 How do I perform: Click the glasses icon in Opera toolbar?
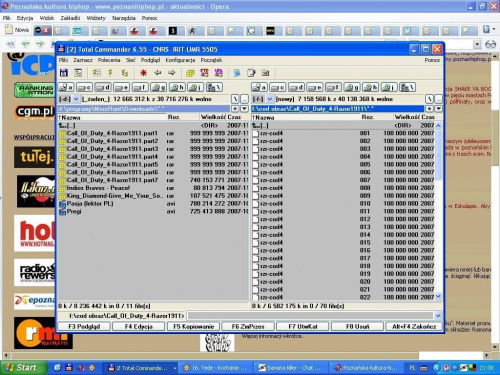(491, 44)
